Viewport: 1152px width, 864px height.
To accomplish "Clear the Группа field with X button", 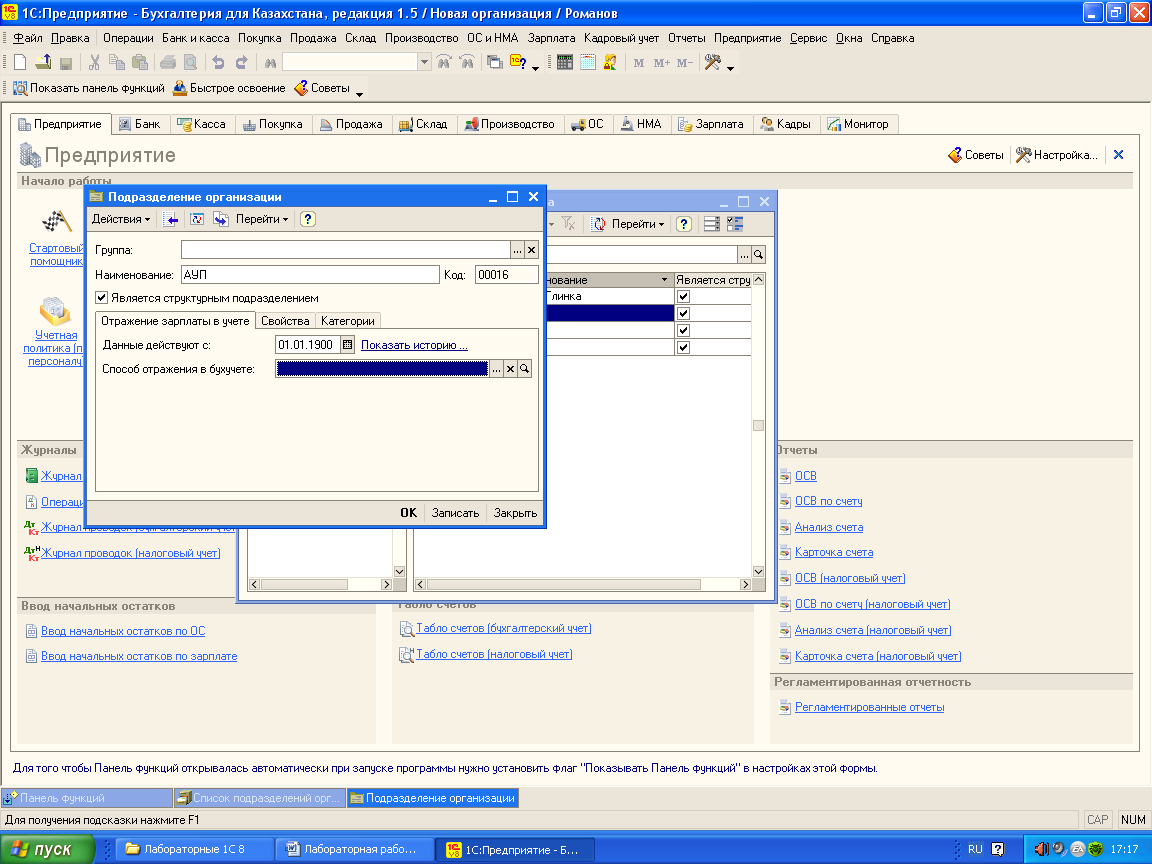I will (x=531, y=251).
